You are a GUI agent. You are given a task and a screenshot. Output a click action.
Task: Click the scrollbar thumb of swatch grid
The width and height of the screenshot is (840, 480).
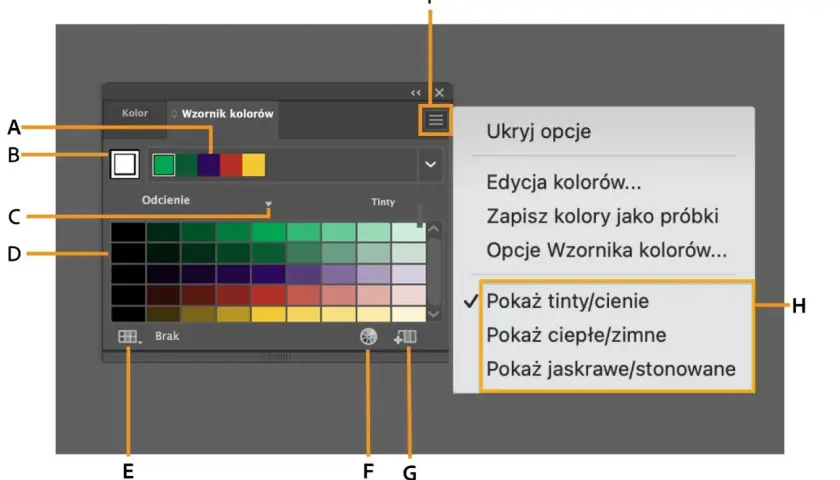click(x=434, y=272)
